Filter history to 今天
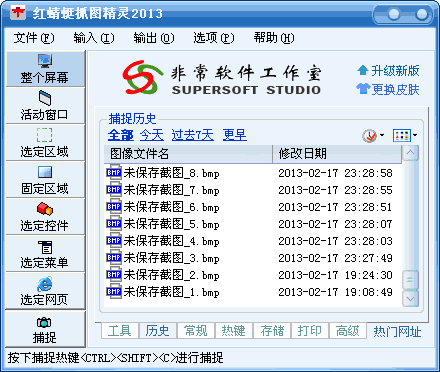440x372 pixels. pyautogui.click(x=152, y=135)
